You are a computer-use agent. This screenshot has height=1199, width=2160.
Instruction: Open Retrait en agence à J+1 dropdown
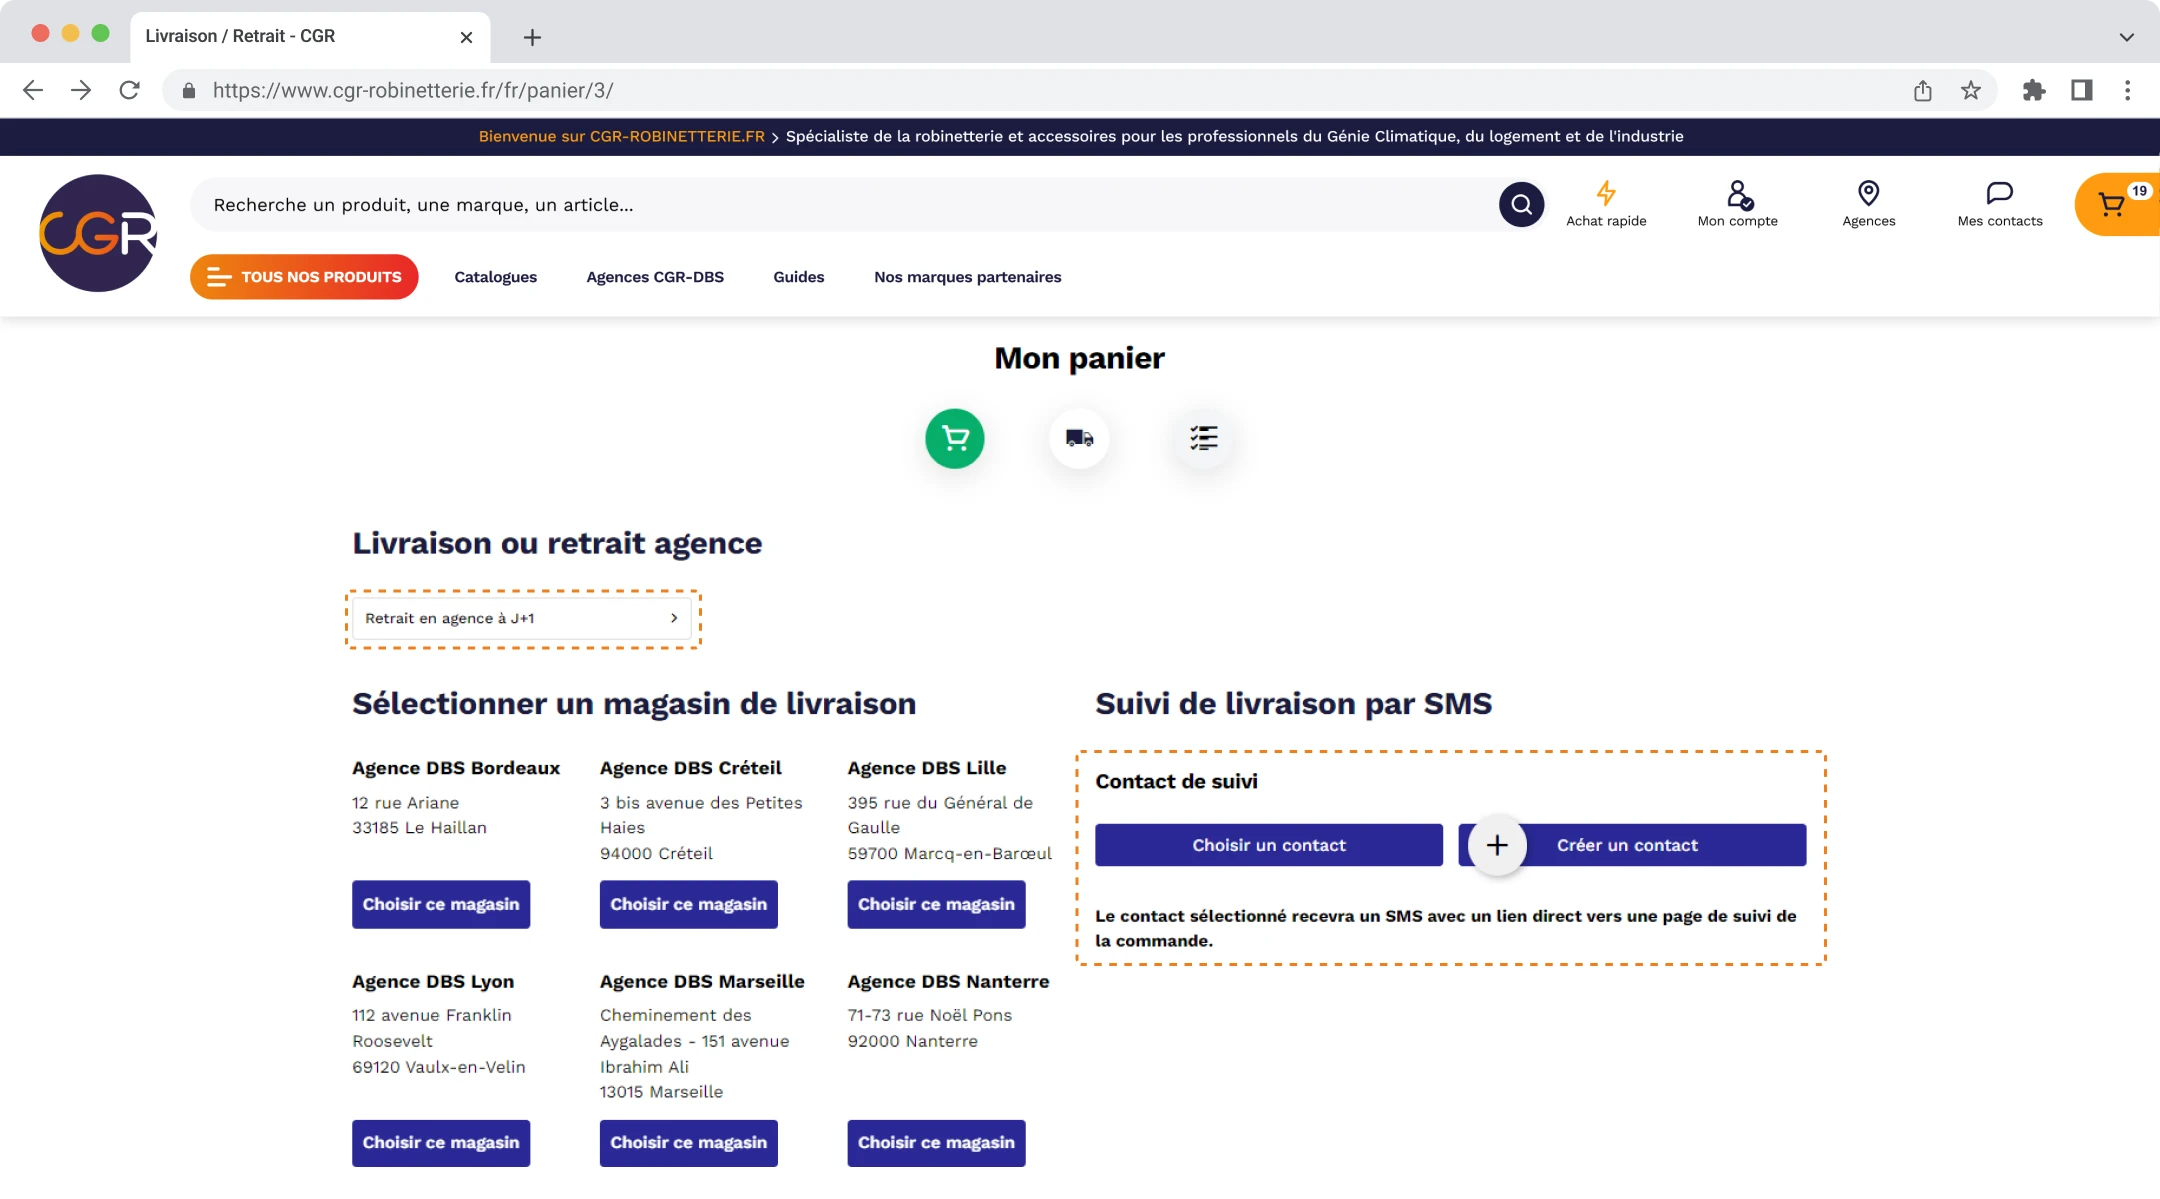[x=522, y=618]
